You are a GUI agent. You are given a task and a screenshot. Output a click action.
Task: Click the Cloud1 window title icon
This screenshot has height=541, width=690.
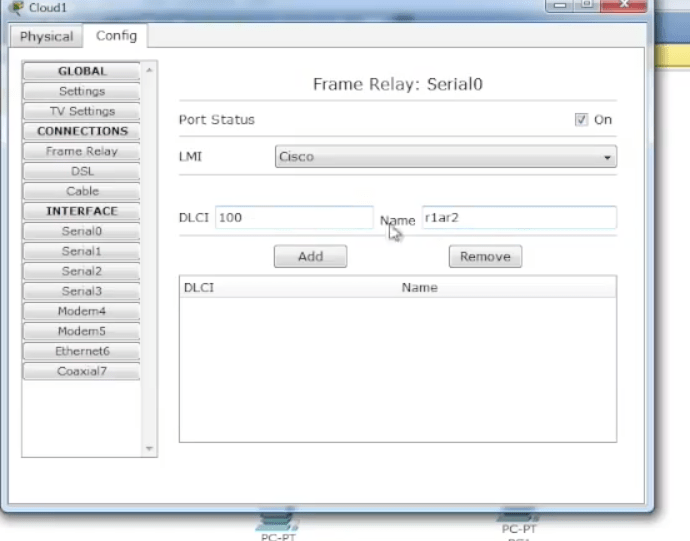pos(15,6)
